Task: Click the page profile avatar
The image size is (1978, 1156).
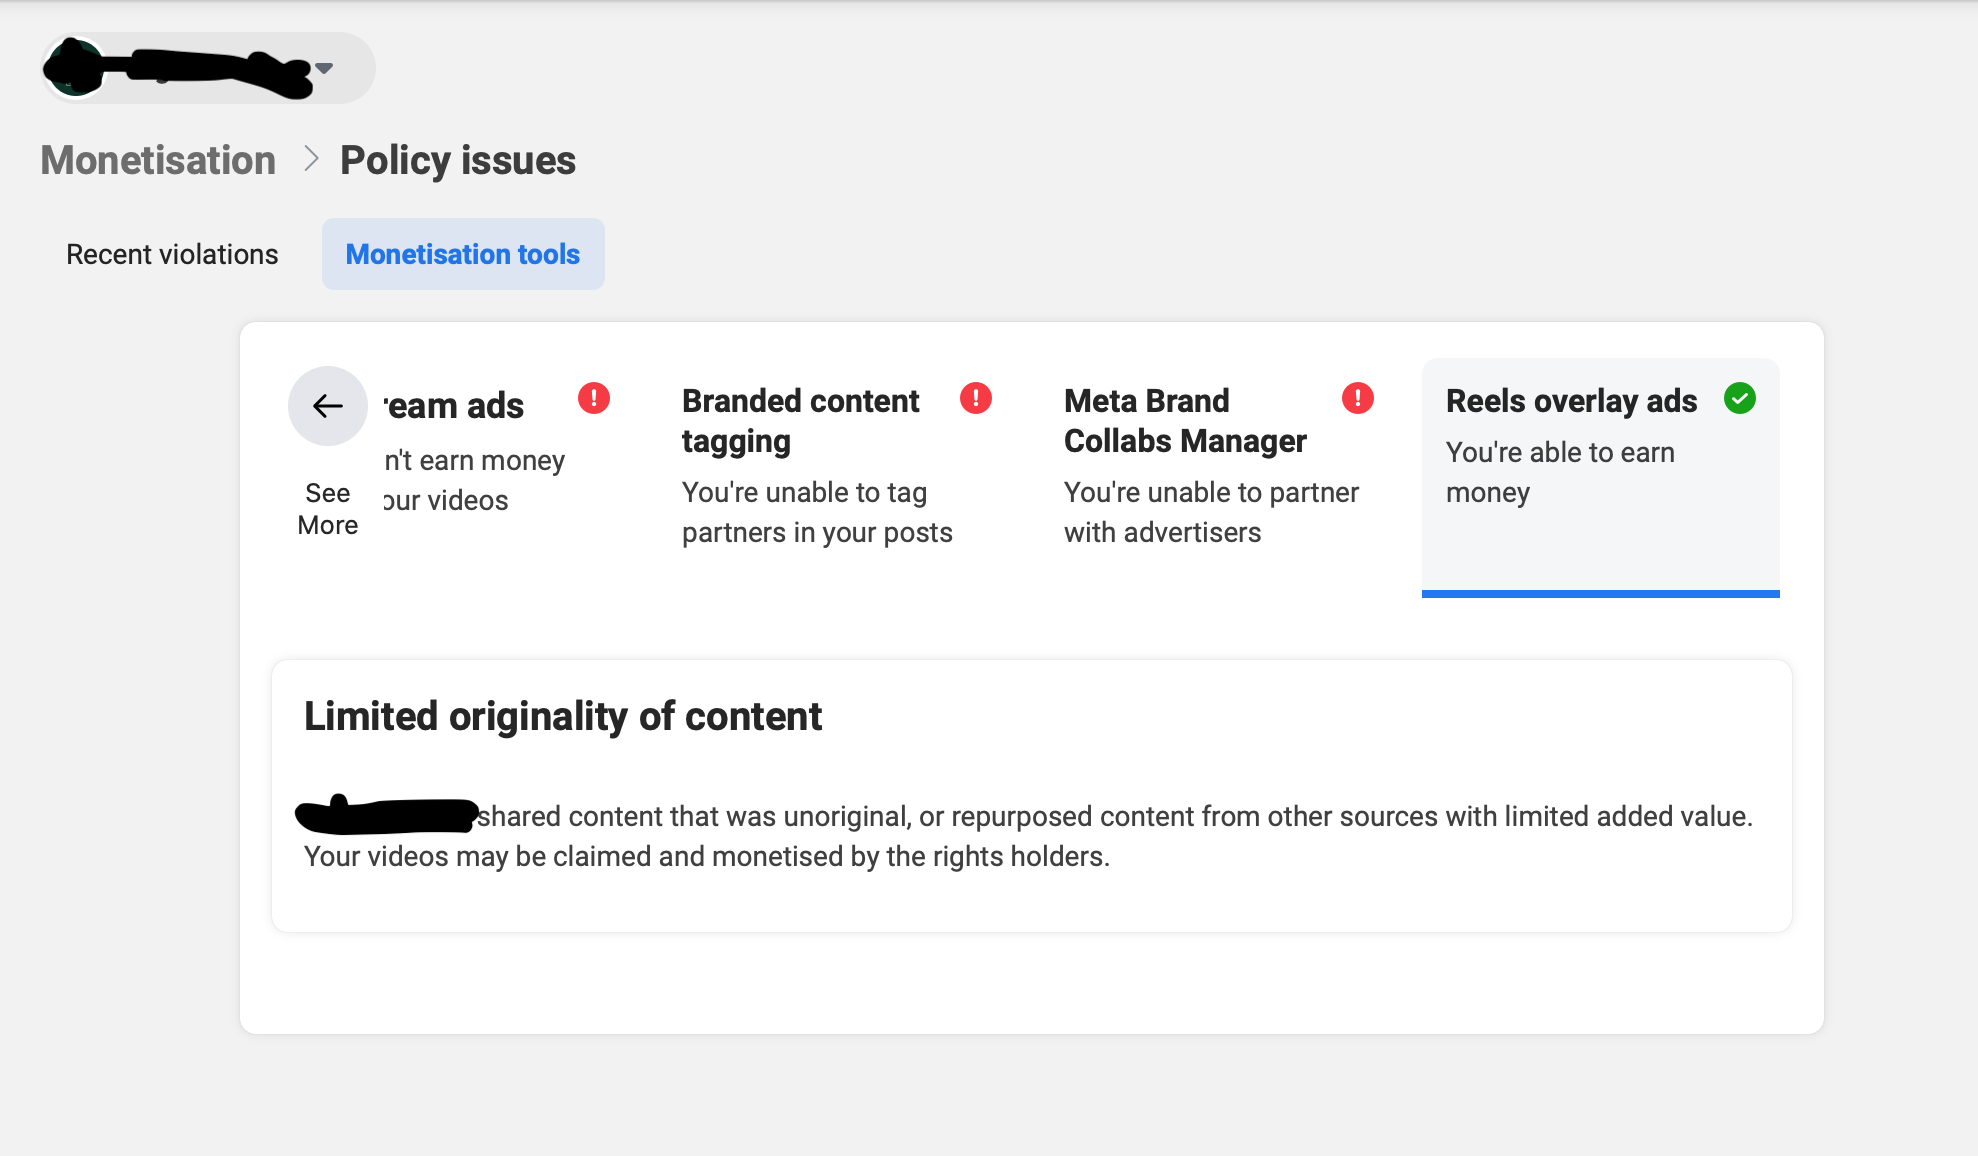Action: (74, 68)
